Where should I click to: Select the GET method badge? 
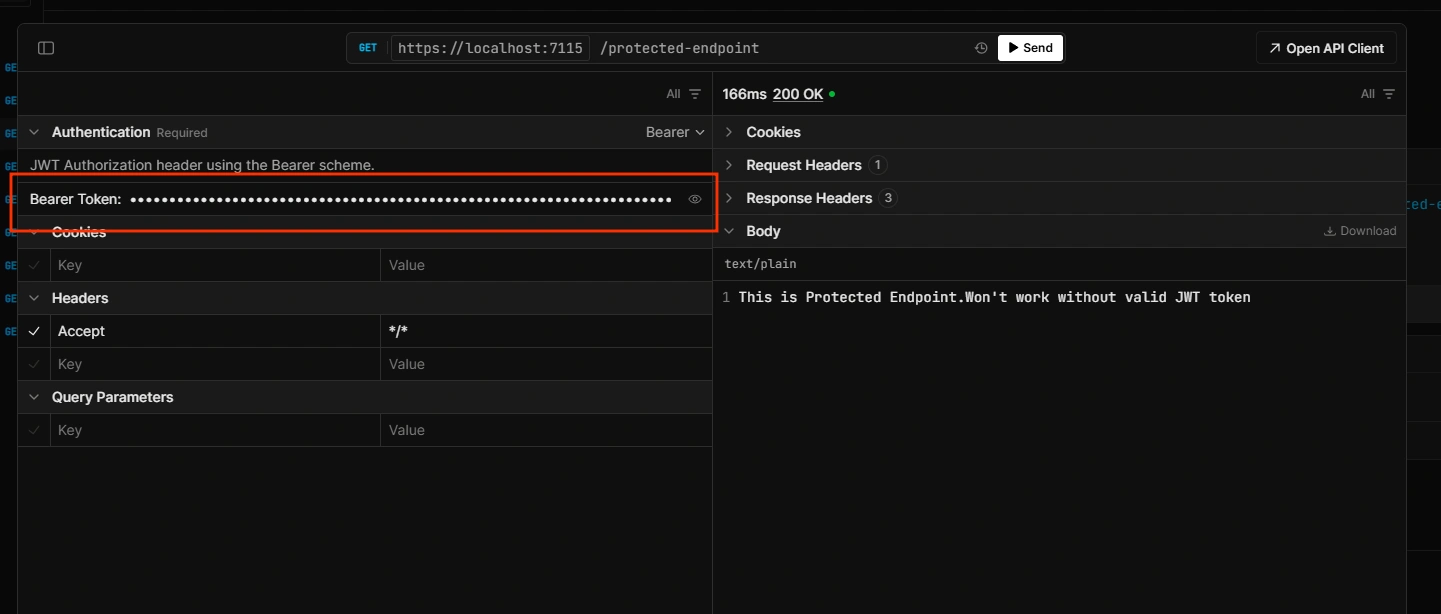[368, 48]
